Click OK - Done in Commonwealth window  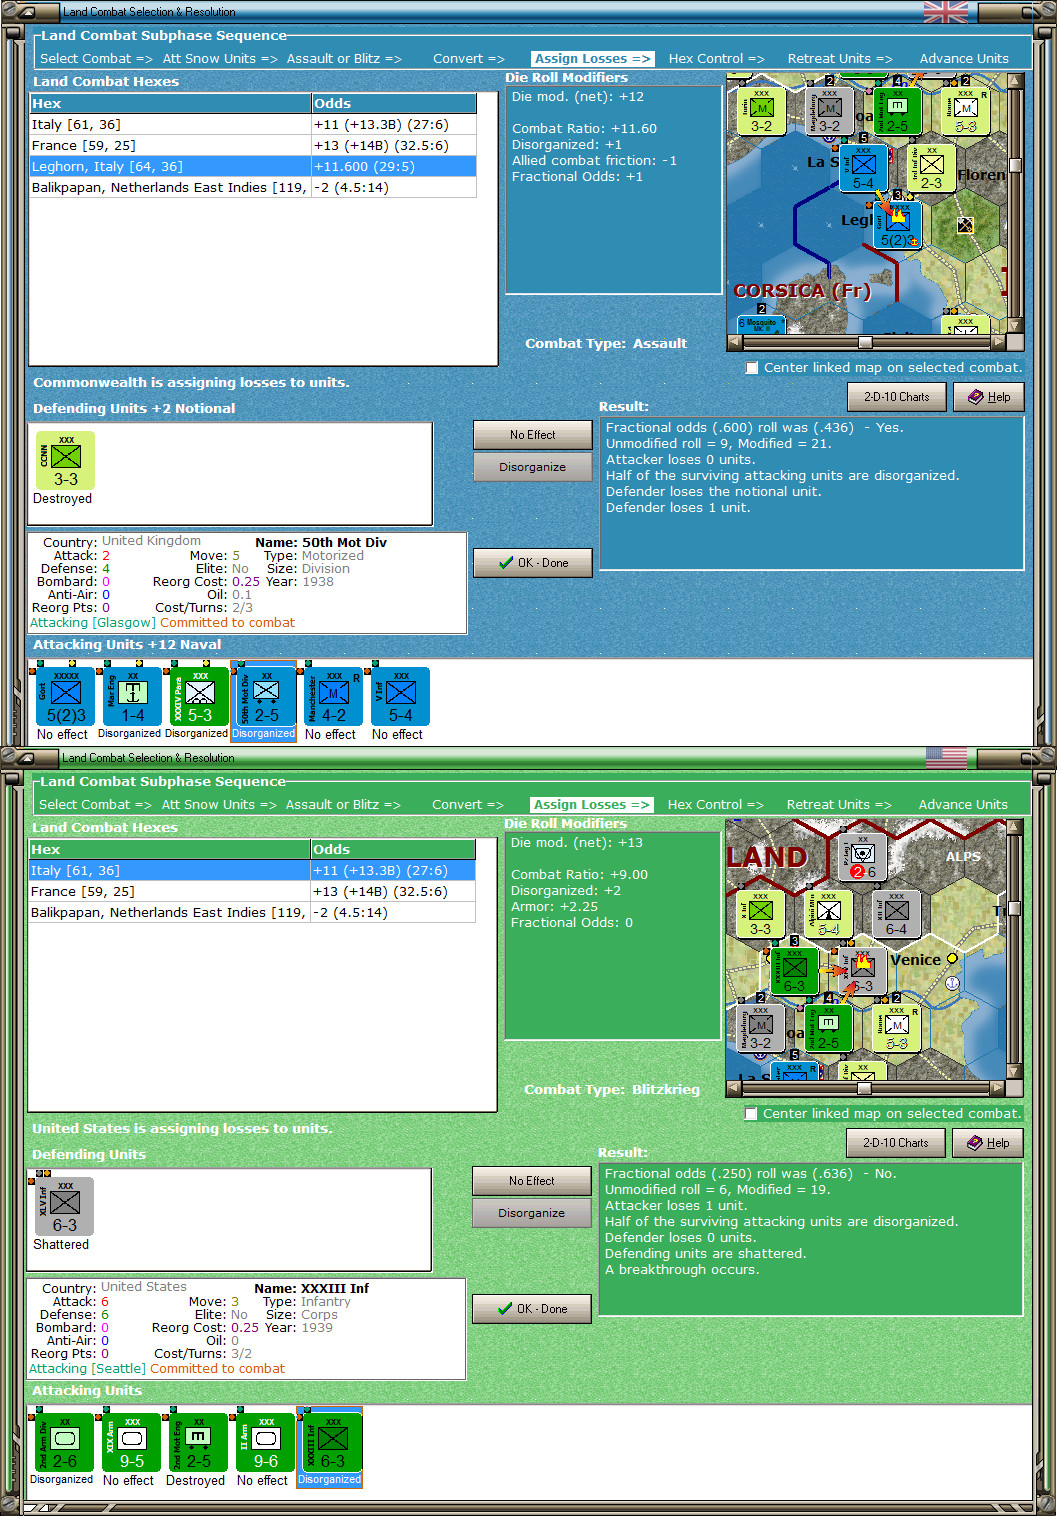click(x=532, y=563)
